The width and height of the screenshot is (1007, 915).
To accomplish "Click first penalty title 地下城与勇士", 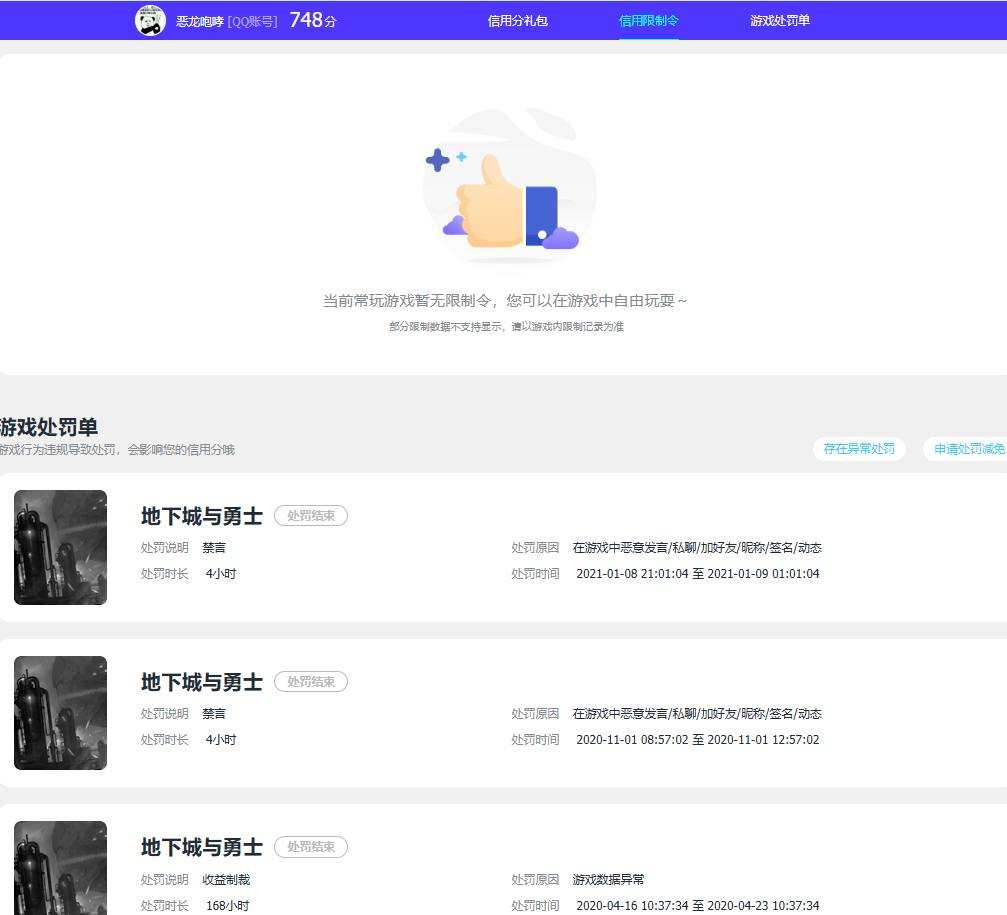I will [202, 516].
